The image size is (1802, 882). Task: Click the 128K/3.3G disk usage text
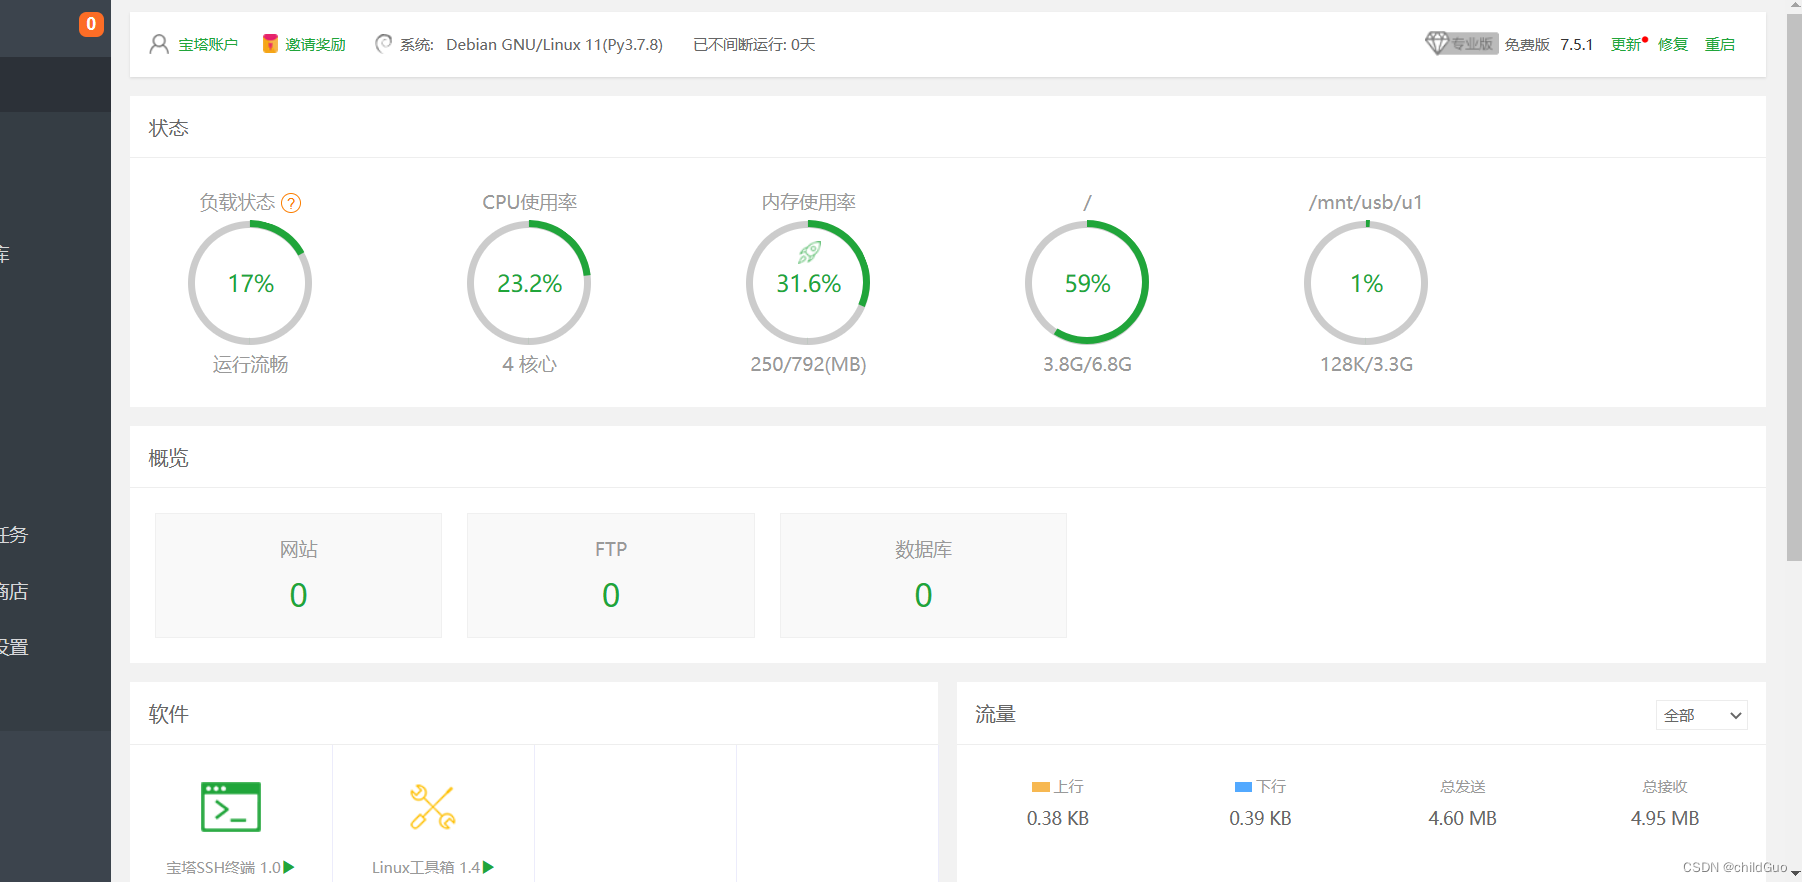[1366, 364]
